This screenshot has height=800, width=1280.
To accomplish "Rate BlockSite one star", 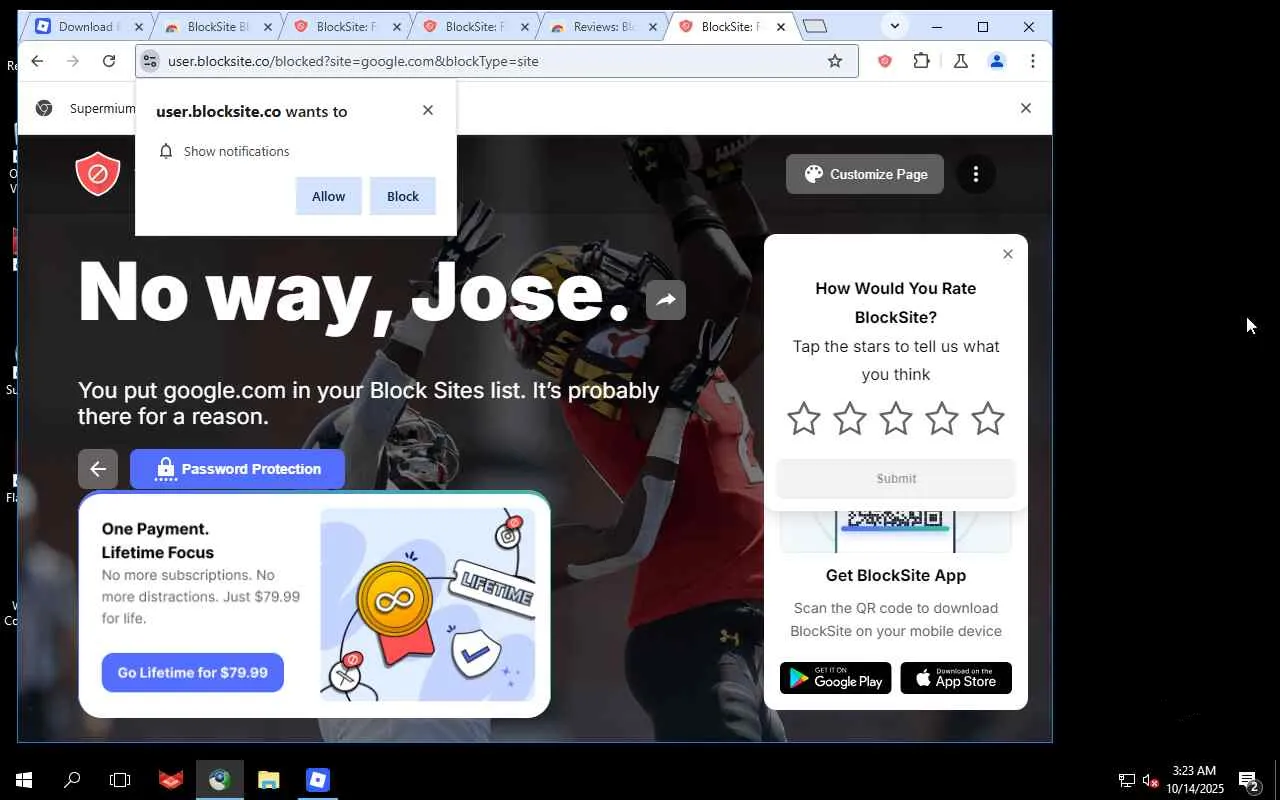I will tap(804, 419).
